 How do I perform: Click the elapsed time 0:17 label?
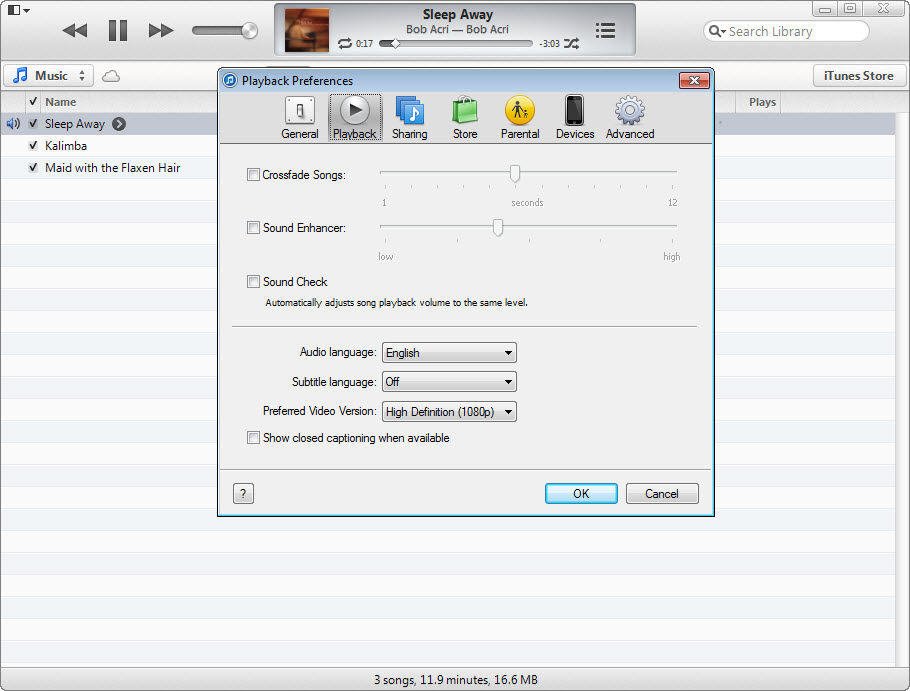tap(364, 44)
